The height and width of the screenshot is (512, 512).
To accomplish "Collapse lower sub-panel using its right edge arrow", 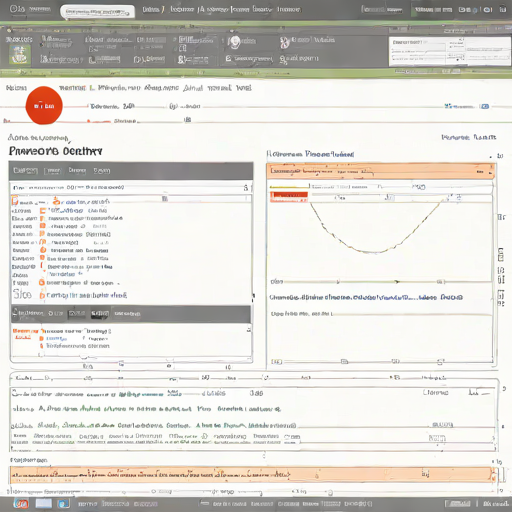I will pyautogui.click(x=248, y=330).
